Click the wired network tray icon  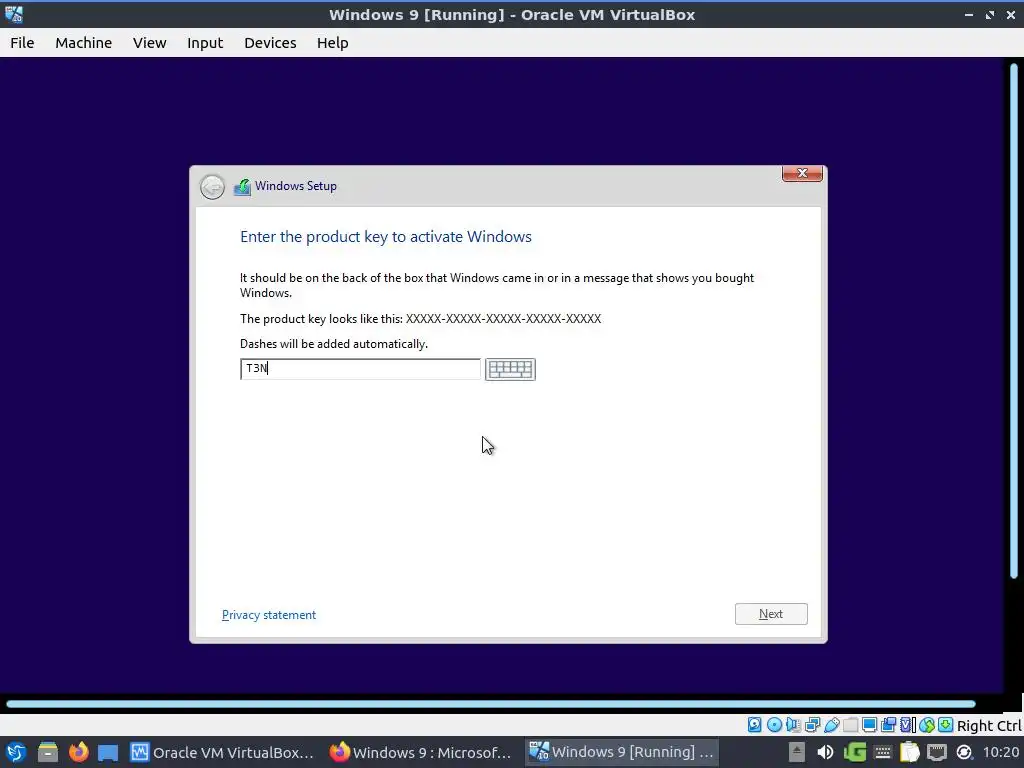937,752
